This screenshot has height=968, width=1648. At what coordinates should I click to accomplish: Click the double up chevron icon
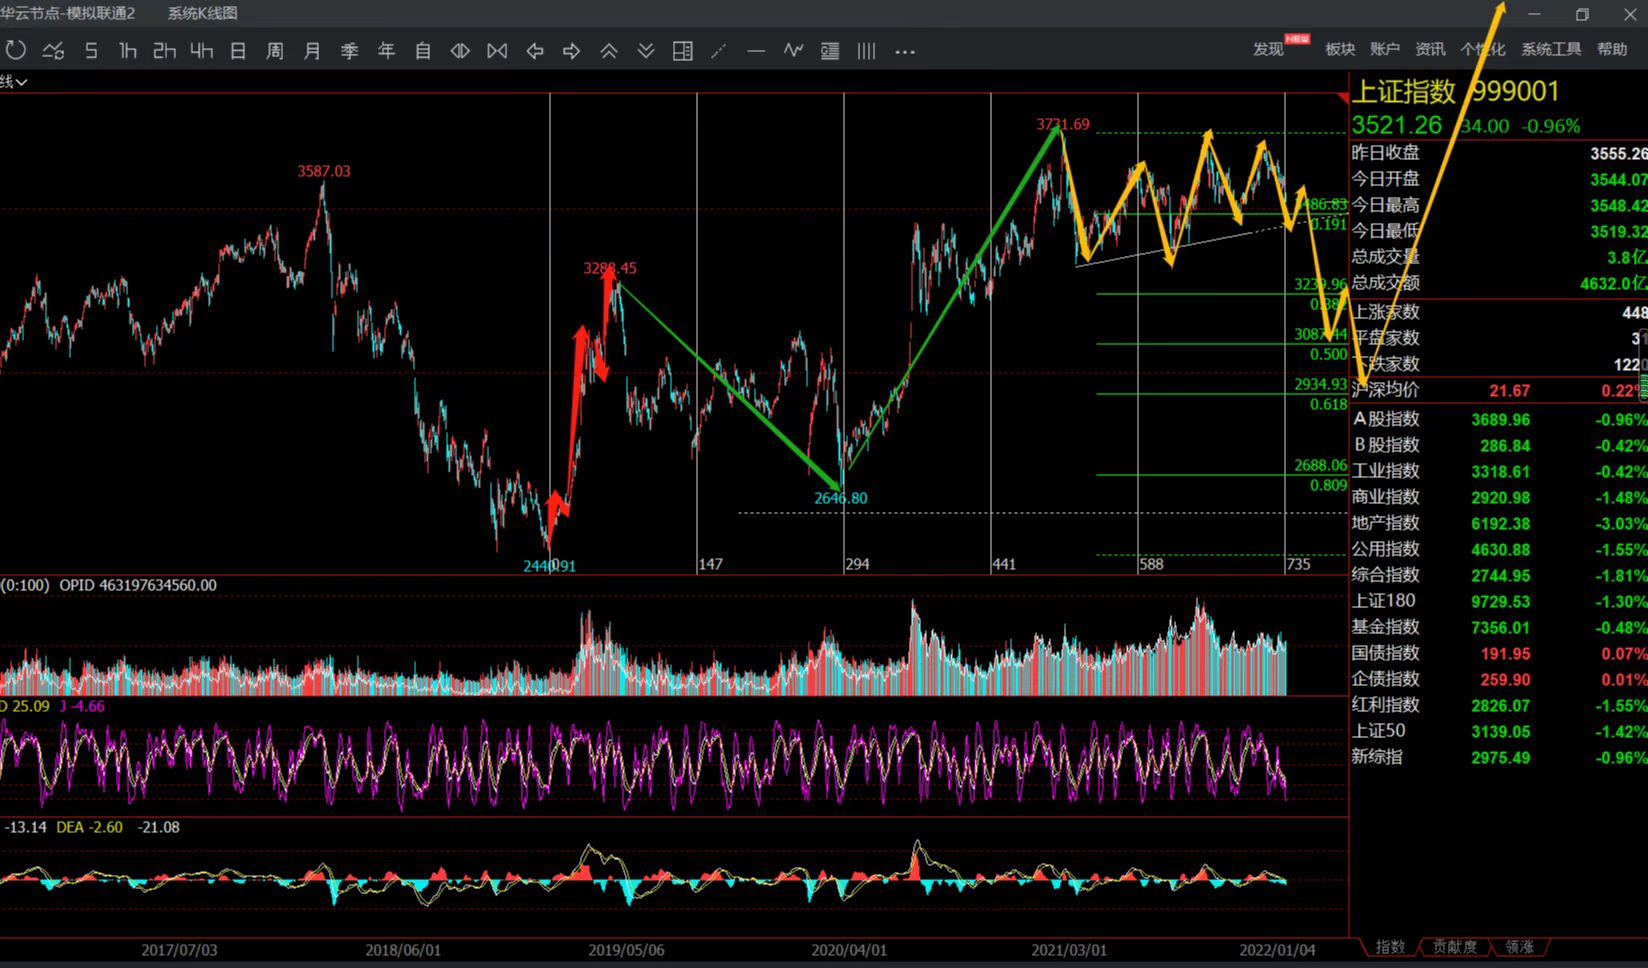click(609, 50)
